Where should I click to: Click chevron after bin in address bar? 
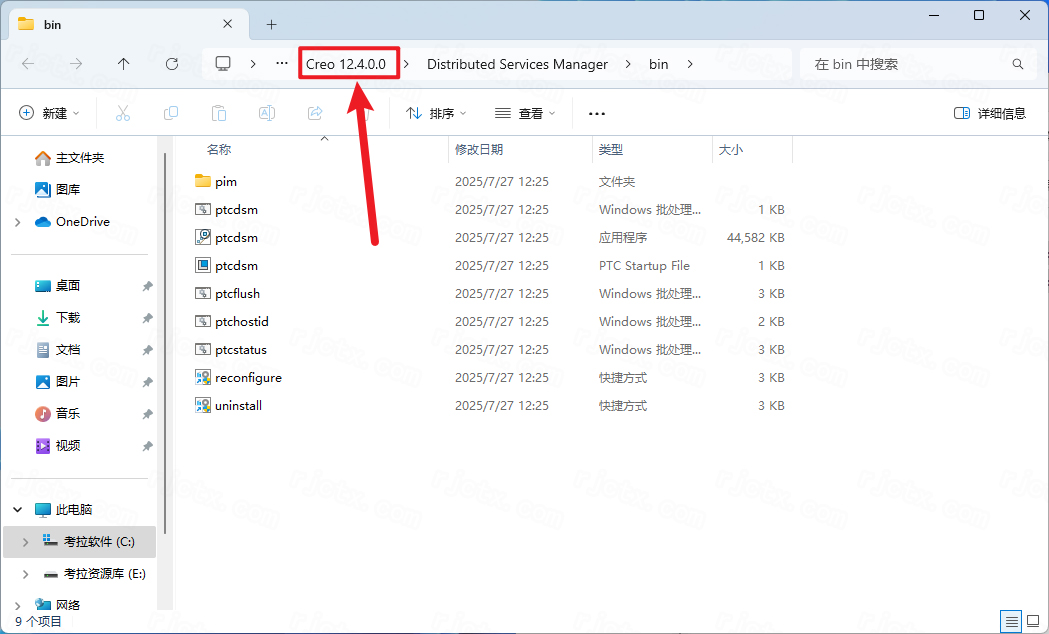pyautogui.click(x=690, y=64)
